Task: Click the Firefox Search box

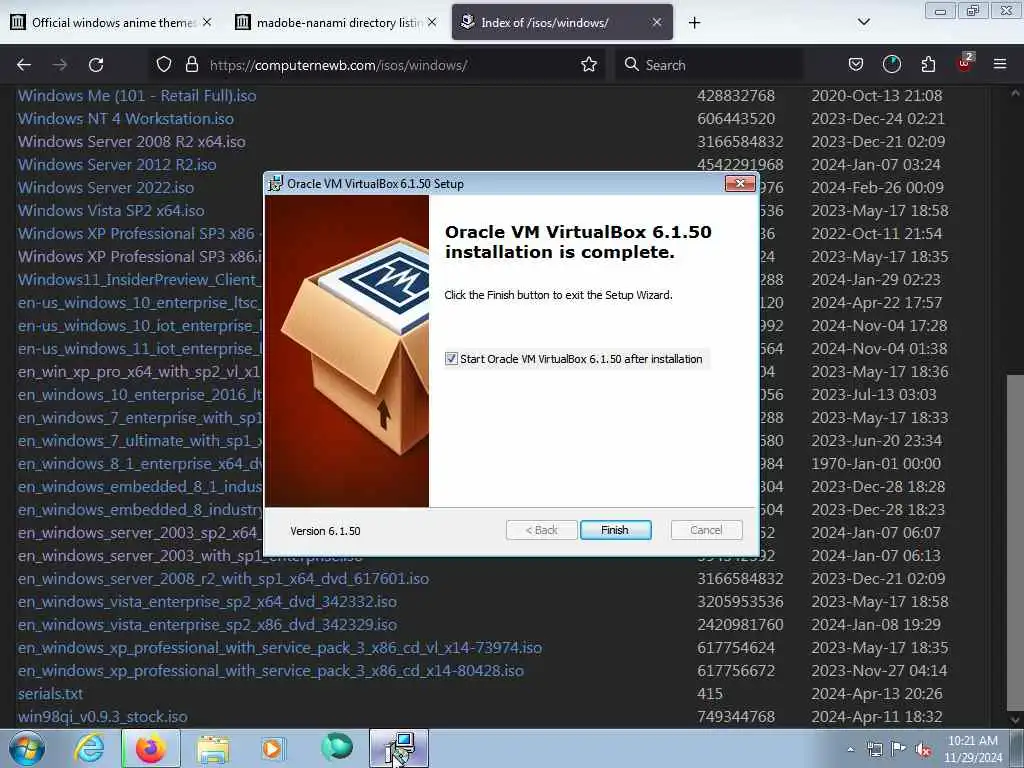Action: (709, 65)
